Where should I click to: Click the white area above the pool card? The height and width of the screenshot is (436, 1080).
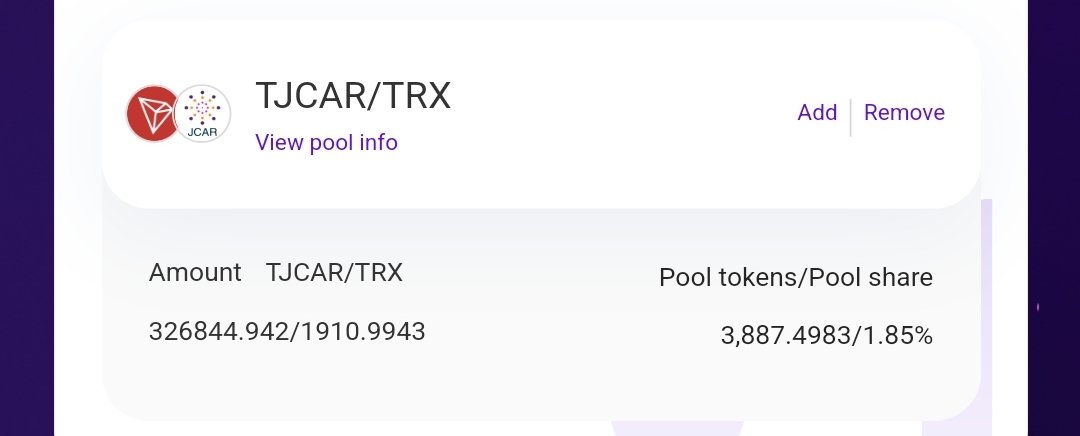(x=541, y=9)
